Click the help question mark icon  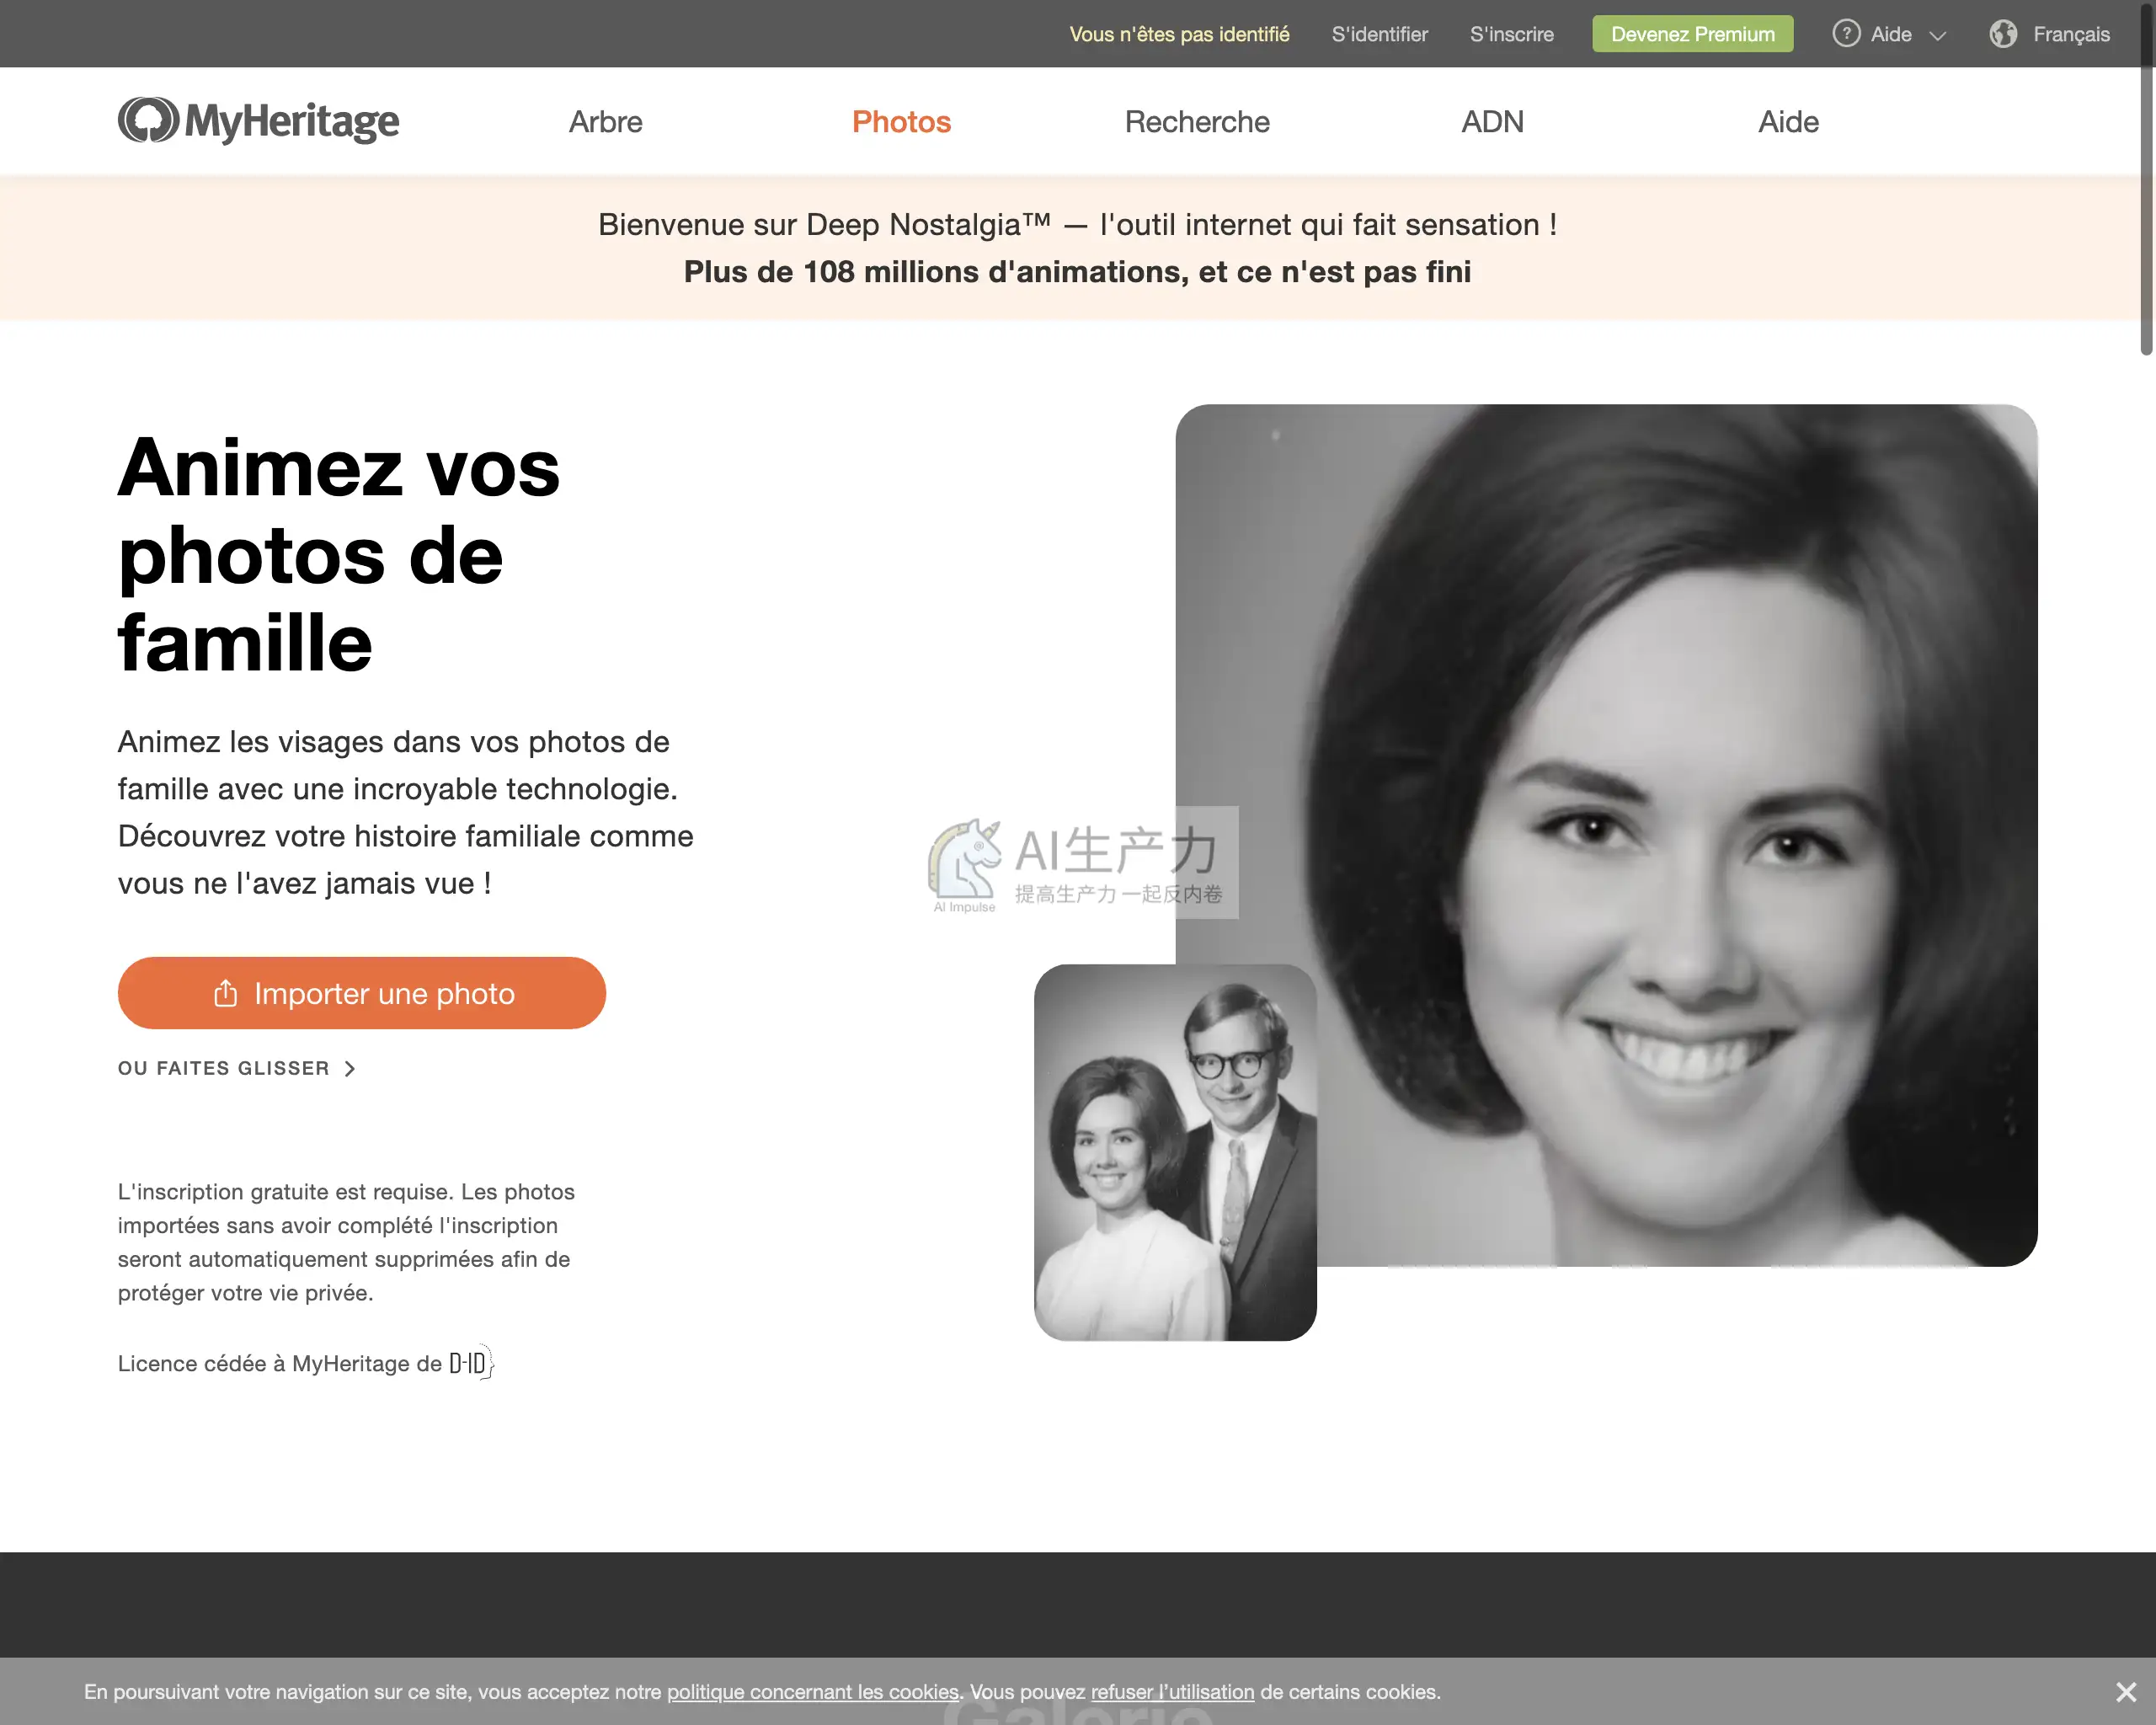(x=1845, y=34)
